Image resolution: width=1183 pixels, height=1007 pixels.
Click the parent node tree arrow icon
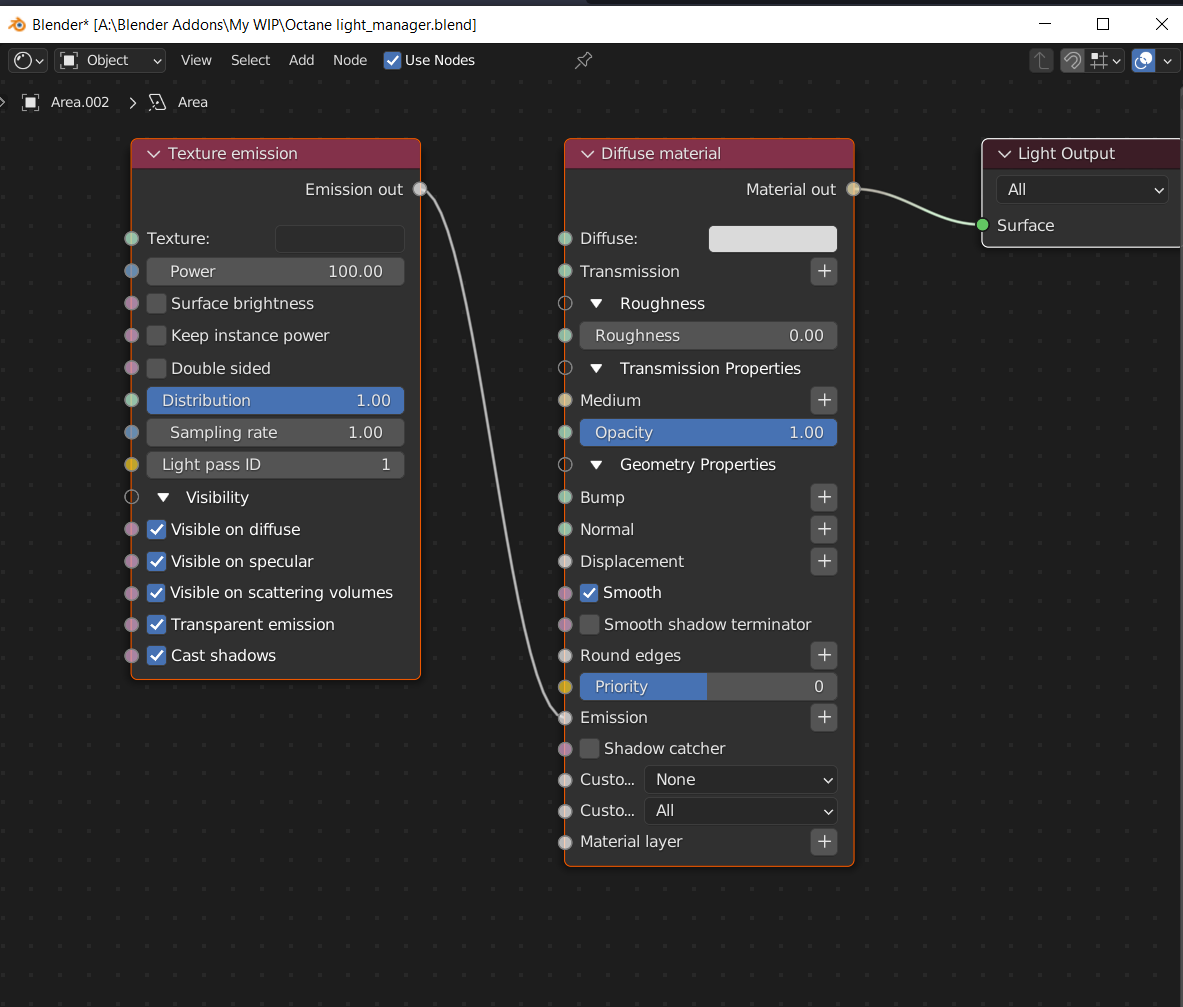[1041, 61]
